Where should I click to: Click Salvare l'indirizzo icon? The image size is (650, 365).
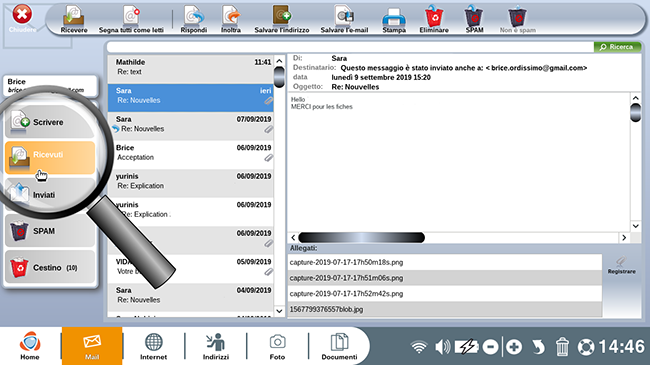(x=282, y=19)
